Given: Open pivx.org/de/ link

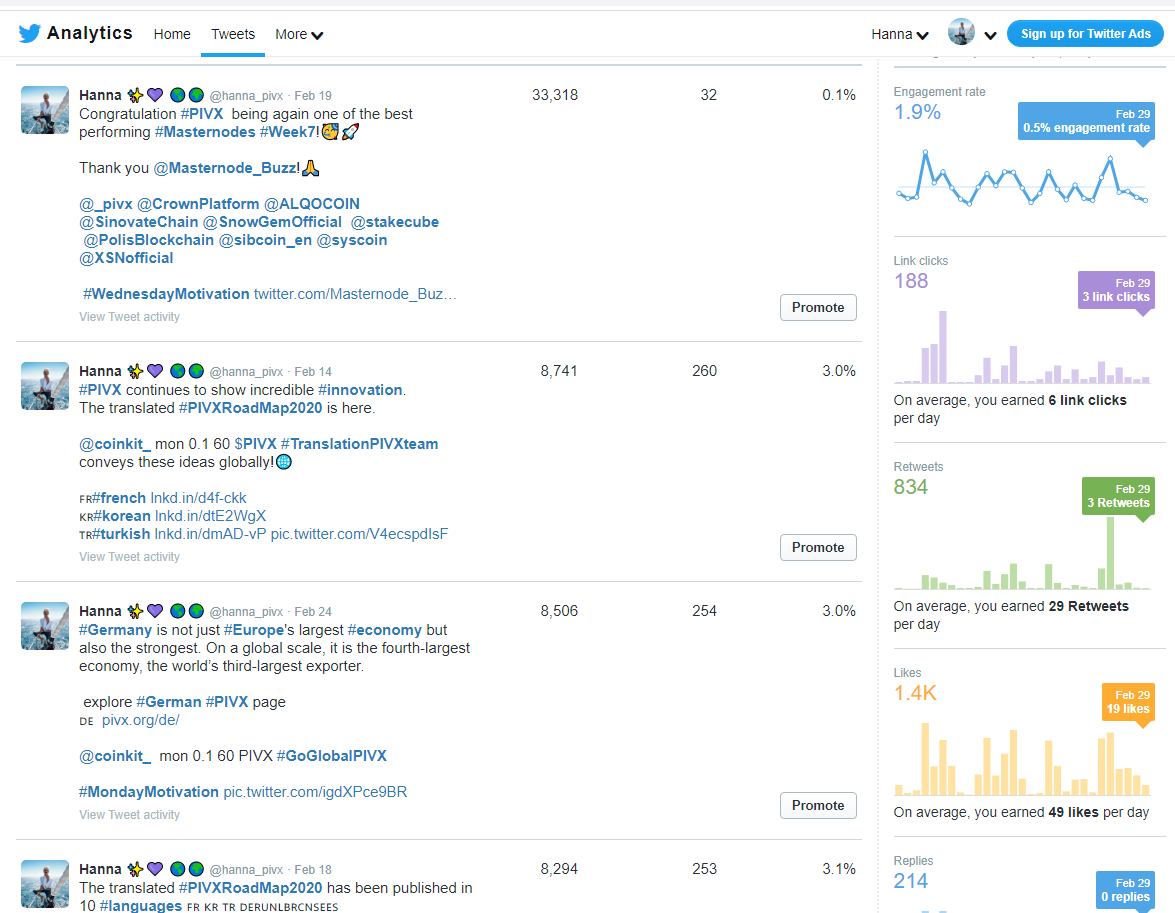Looking at the screenshot, I should [x=141, y=720].
